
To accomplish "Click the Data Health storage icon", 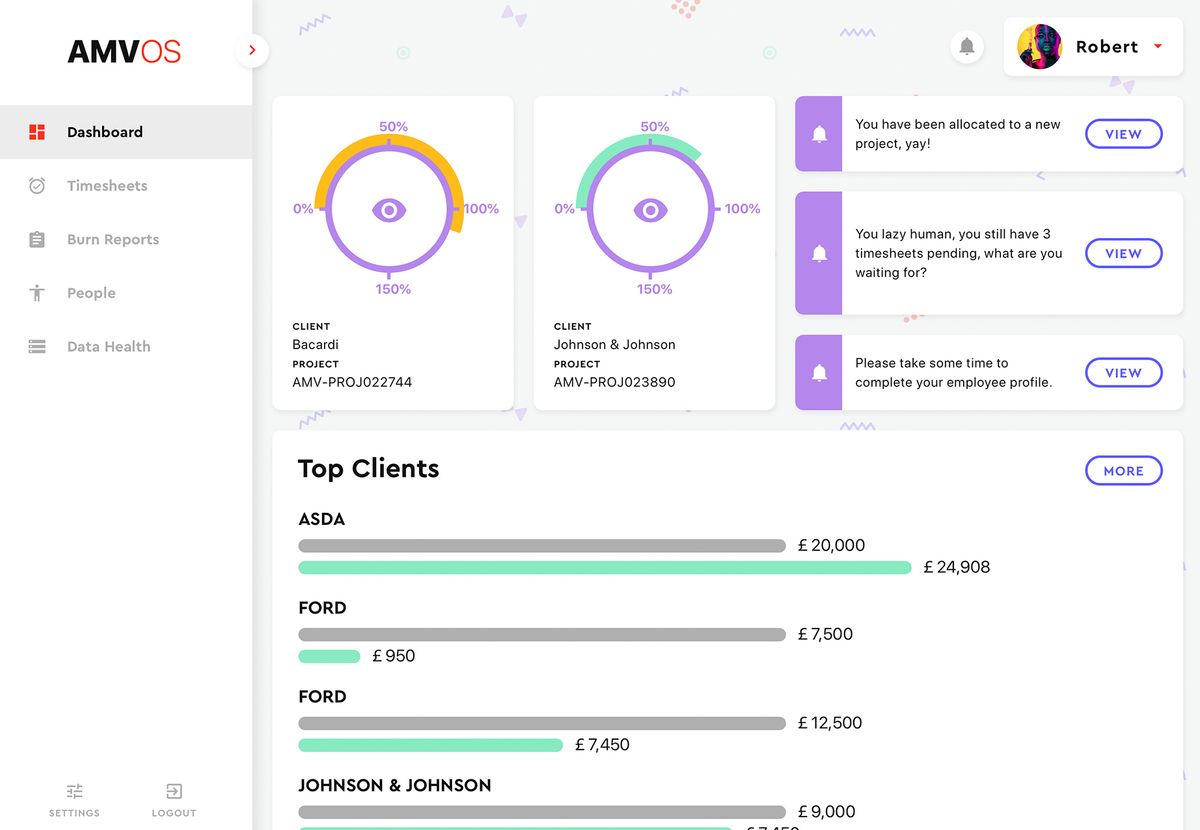I will 37,347.
